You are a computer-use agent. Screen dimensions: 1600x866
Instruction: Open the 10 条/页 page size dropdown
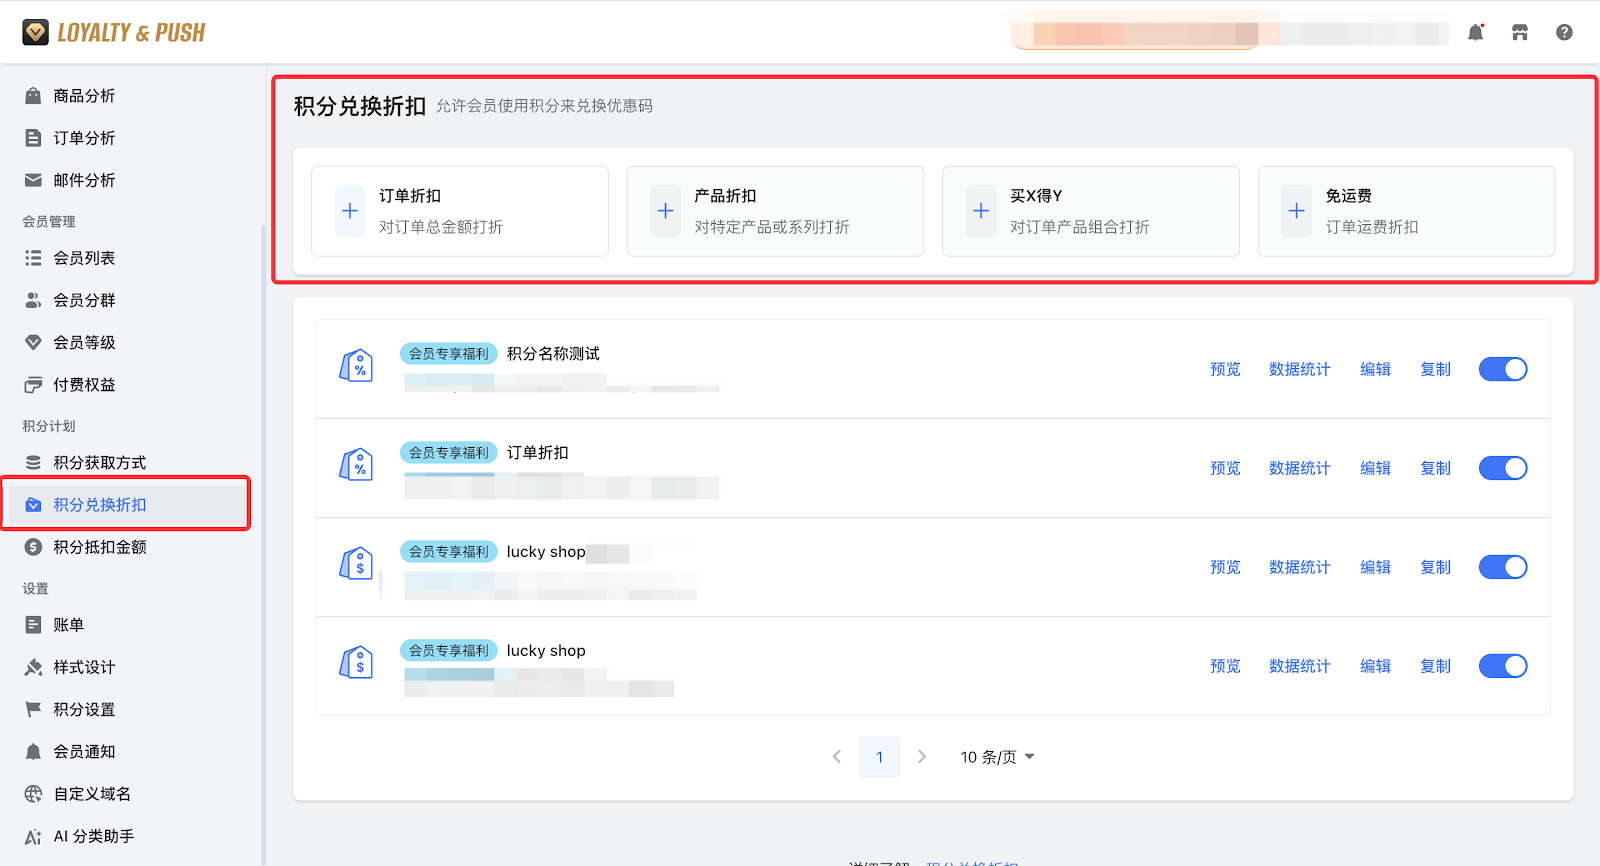click(x=997, y=757)
